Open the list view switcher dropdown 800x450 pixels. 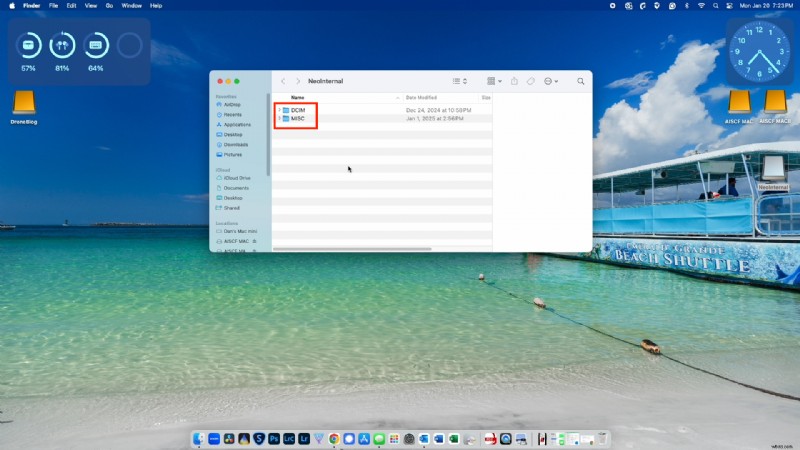click(458, 81)
